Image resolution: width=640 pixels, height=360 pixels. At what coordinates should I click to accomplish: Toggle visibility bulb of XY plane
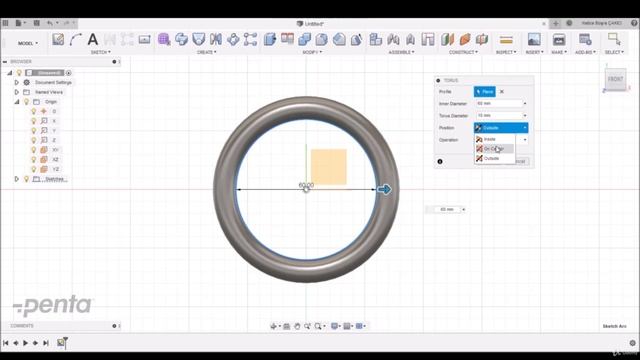[34, 150]
